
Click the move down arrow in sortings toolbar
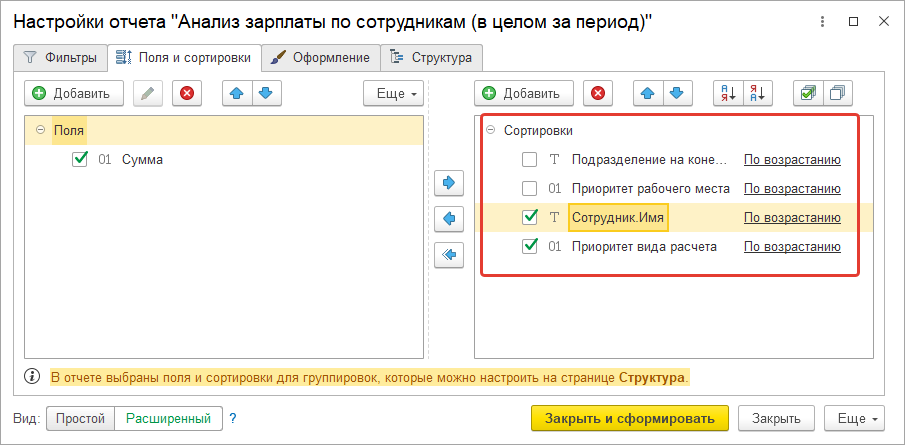tap(675, 93)
